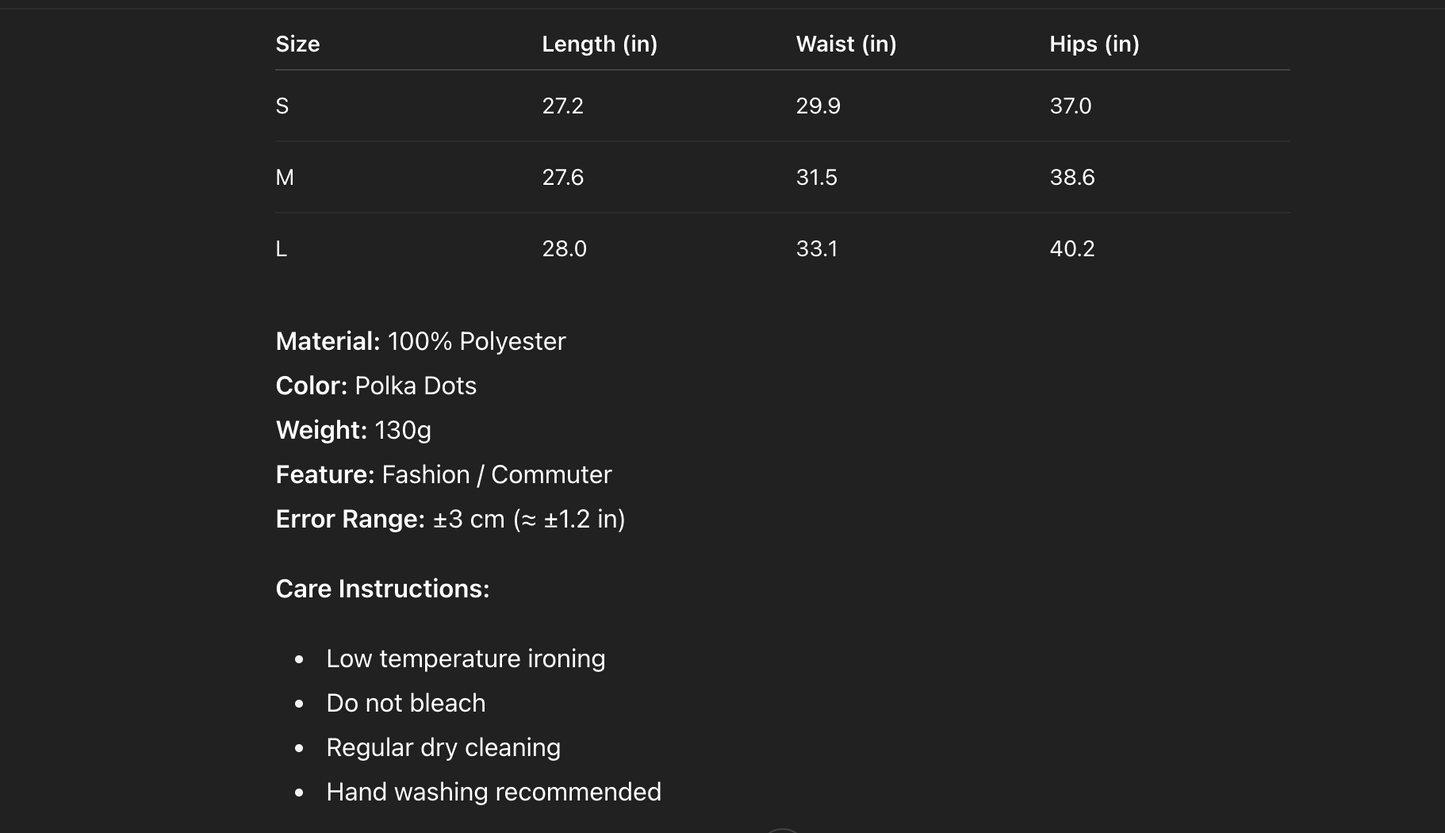Image resolution: width=1445 pixels, height=833 pixels.
Task: Click the Feature Fashion / Commuter line
Action: (x=443, y=475)
